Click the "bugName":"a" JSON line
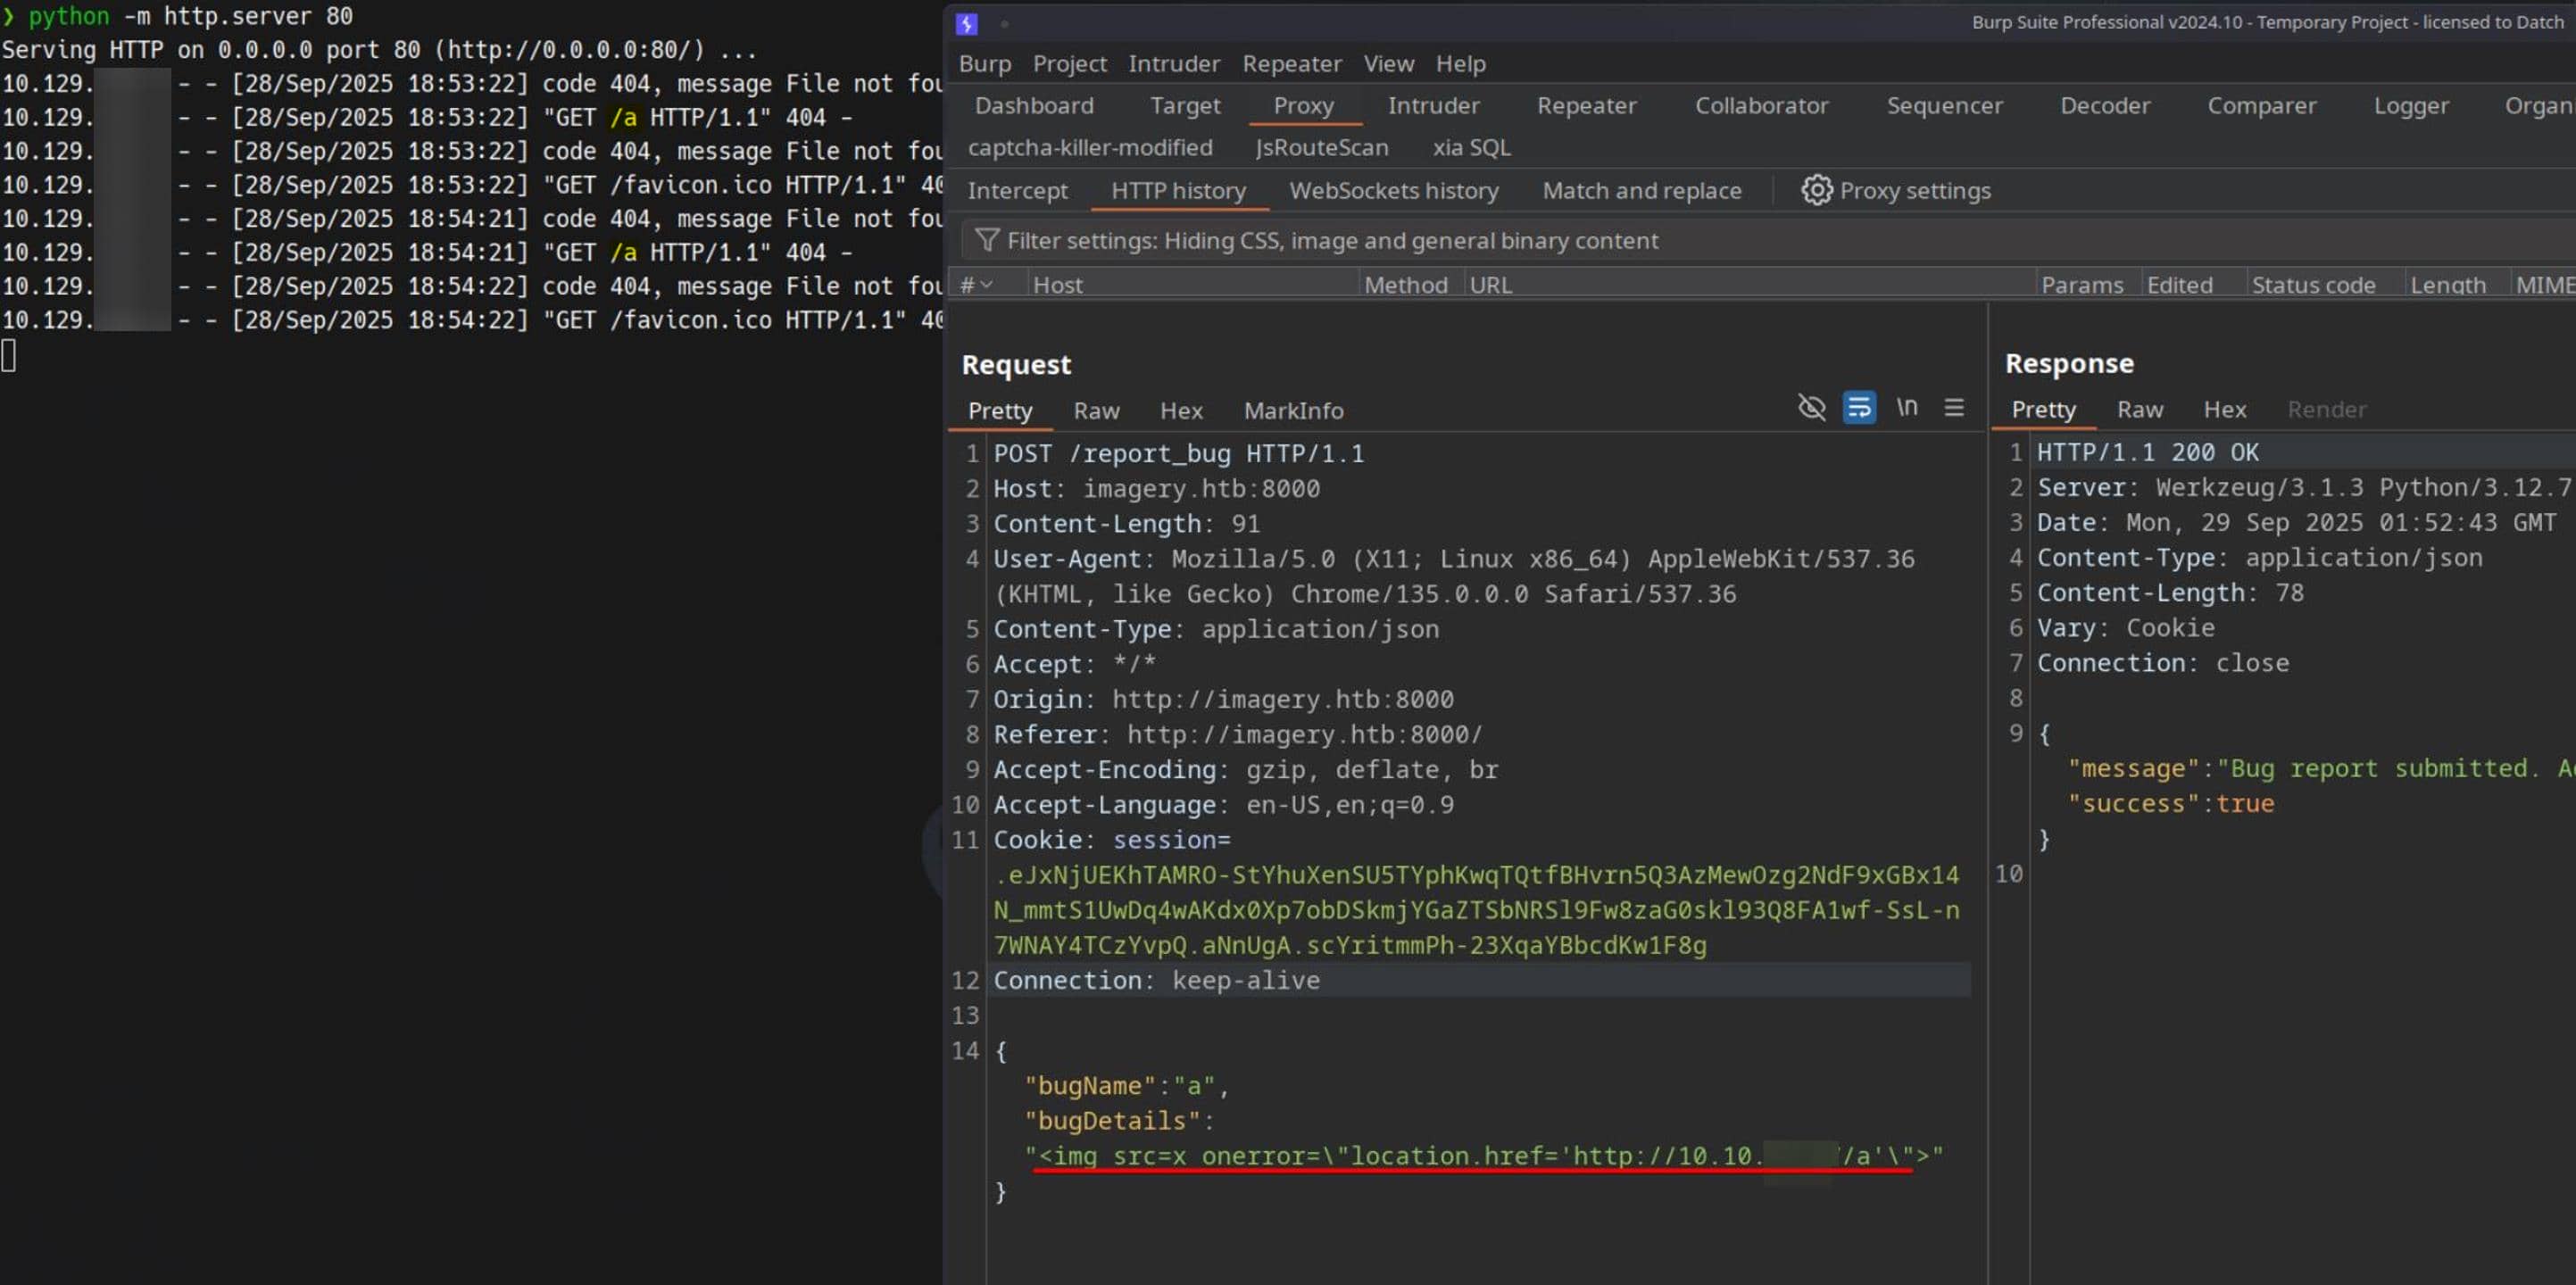Viewport: 2576px width, 1285px height. pos(1126,1086)
